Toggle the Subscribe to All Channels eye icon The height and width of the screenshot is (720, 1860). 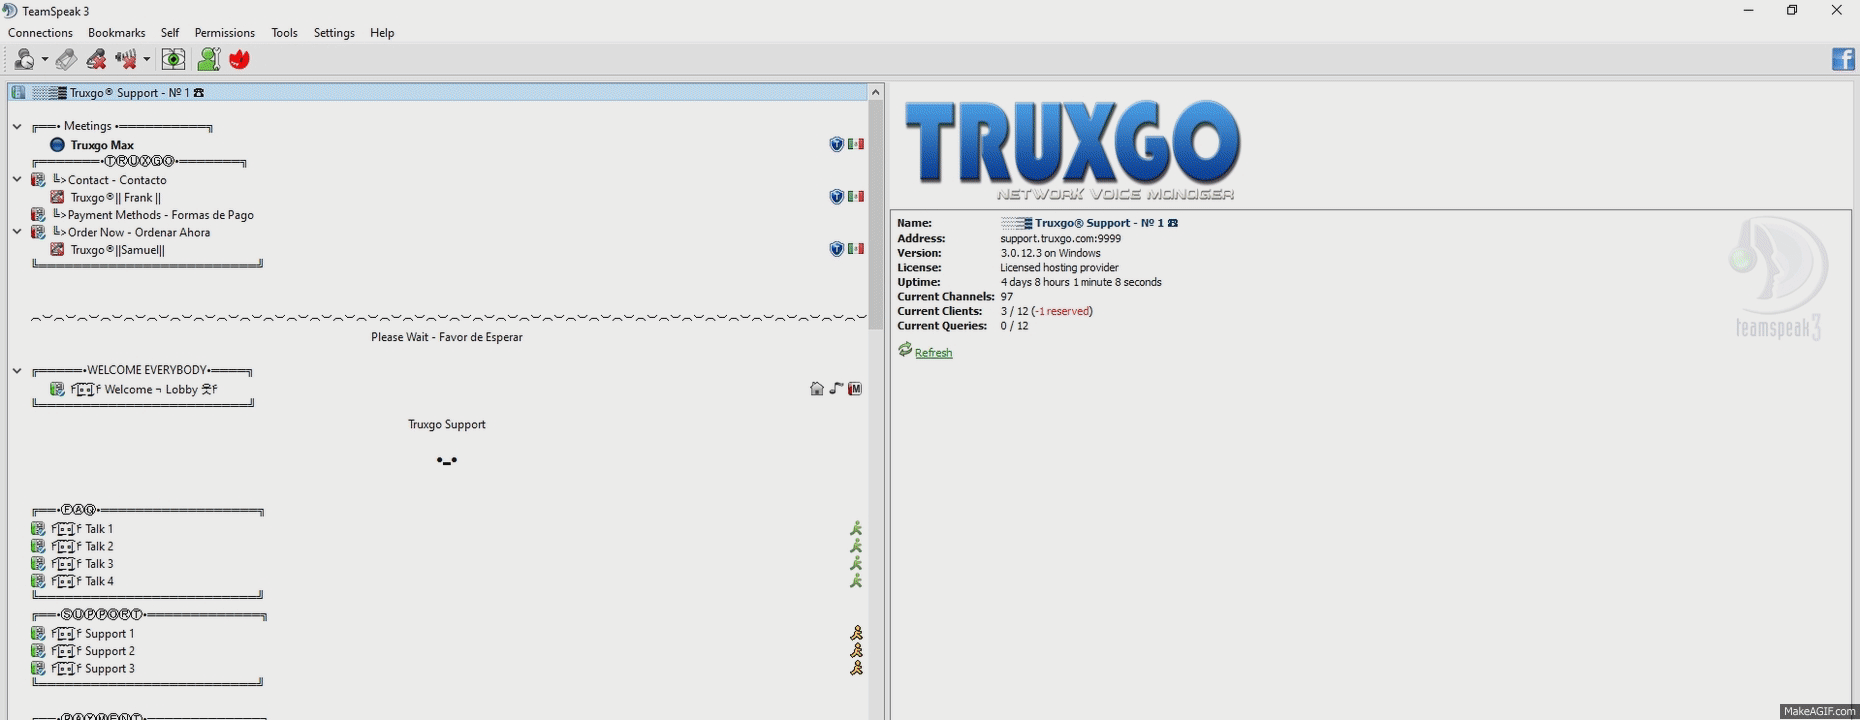(x=173, y=60)
